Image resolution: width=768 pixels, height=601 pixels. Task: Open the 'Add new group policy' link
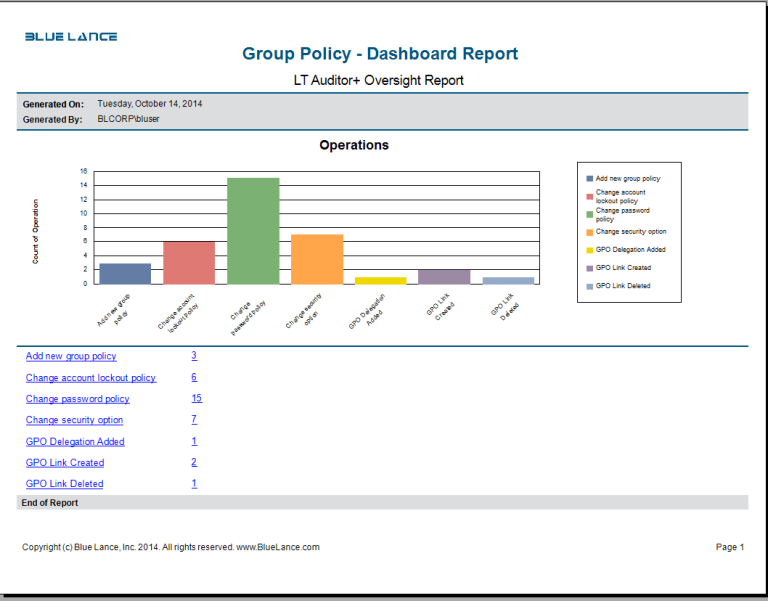click(x=71, y=356)
